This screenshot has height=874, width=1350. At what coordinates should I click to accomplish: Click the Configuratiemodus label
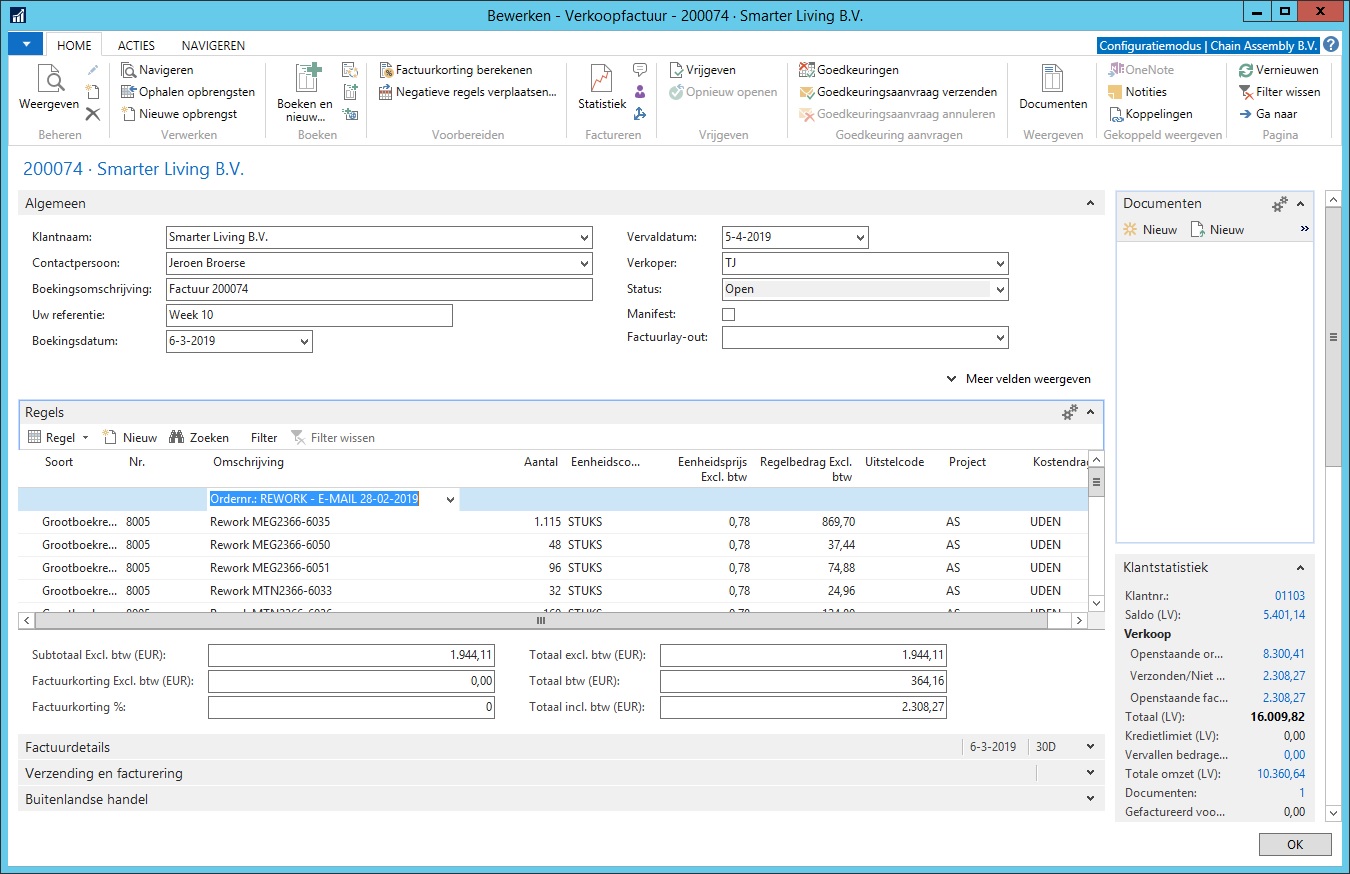click(x=1209, y=46)
